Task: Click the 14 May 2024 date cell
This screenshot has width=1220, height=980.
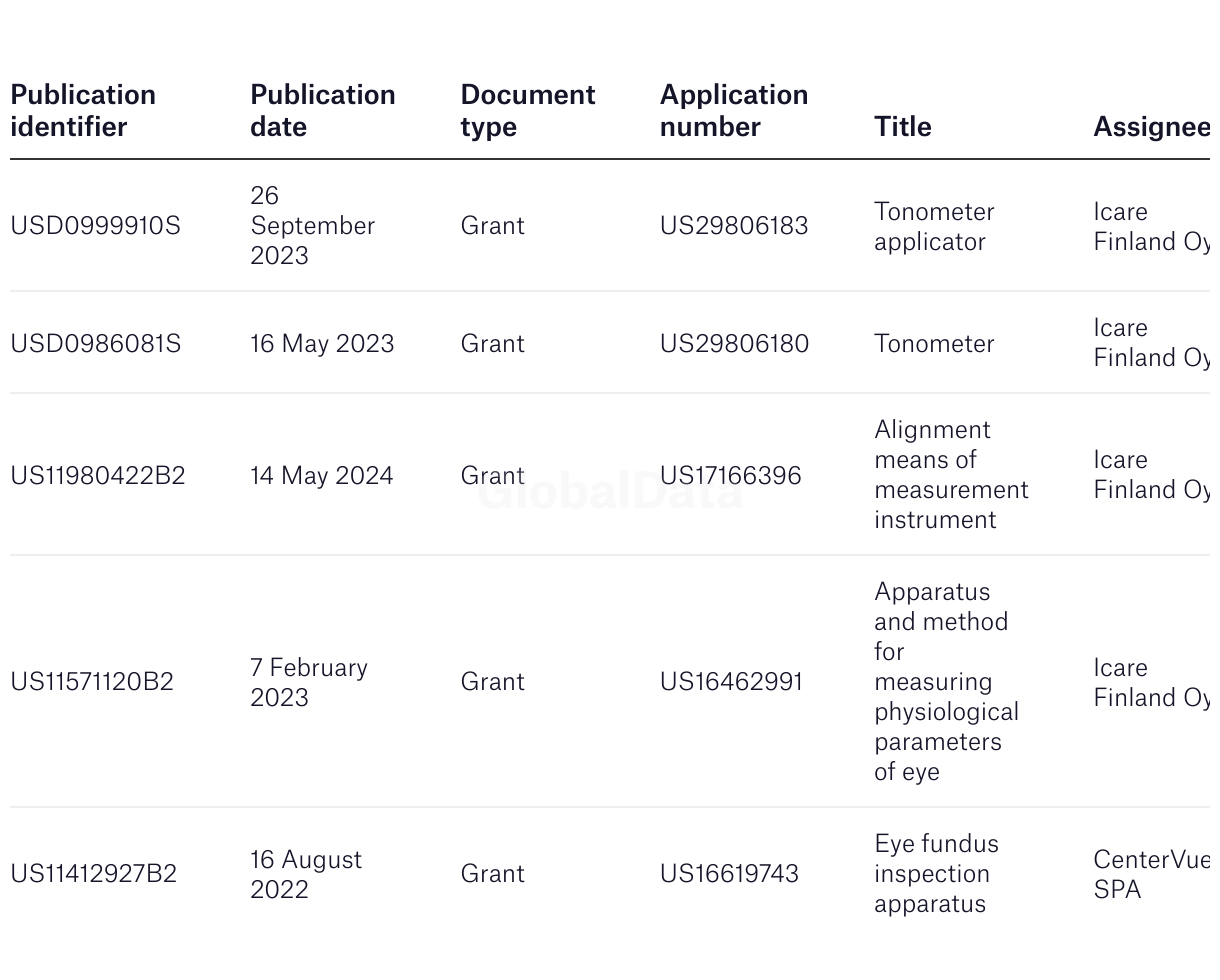Action: click(322, 476)
